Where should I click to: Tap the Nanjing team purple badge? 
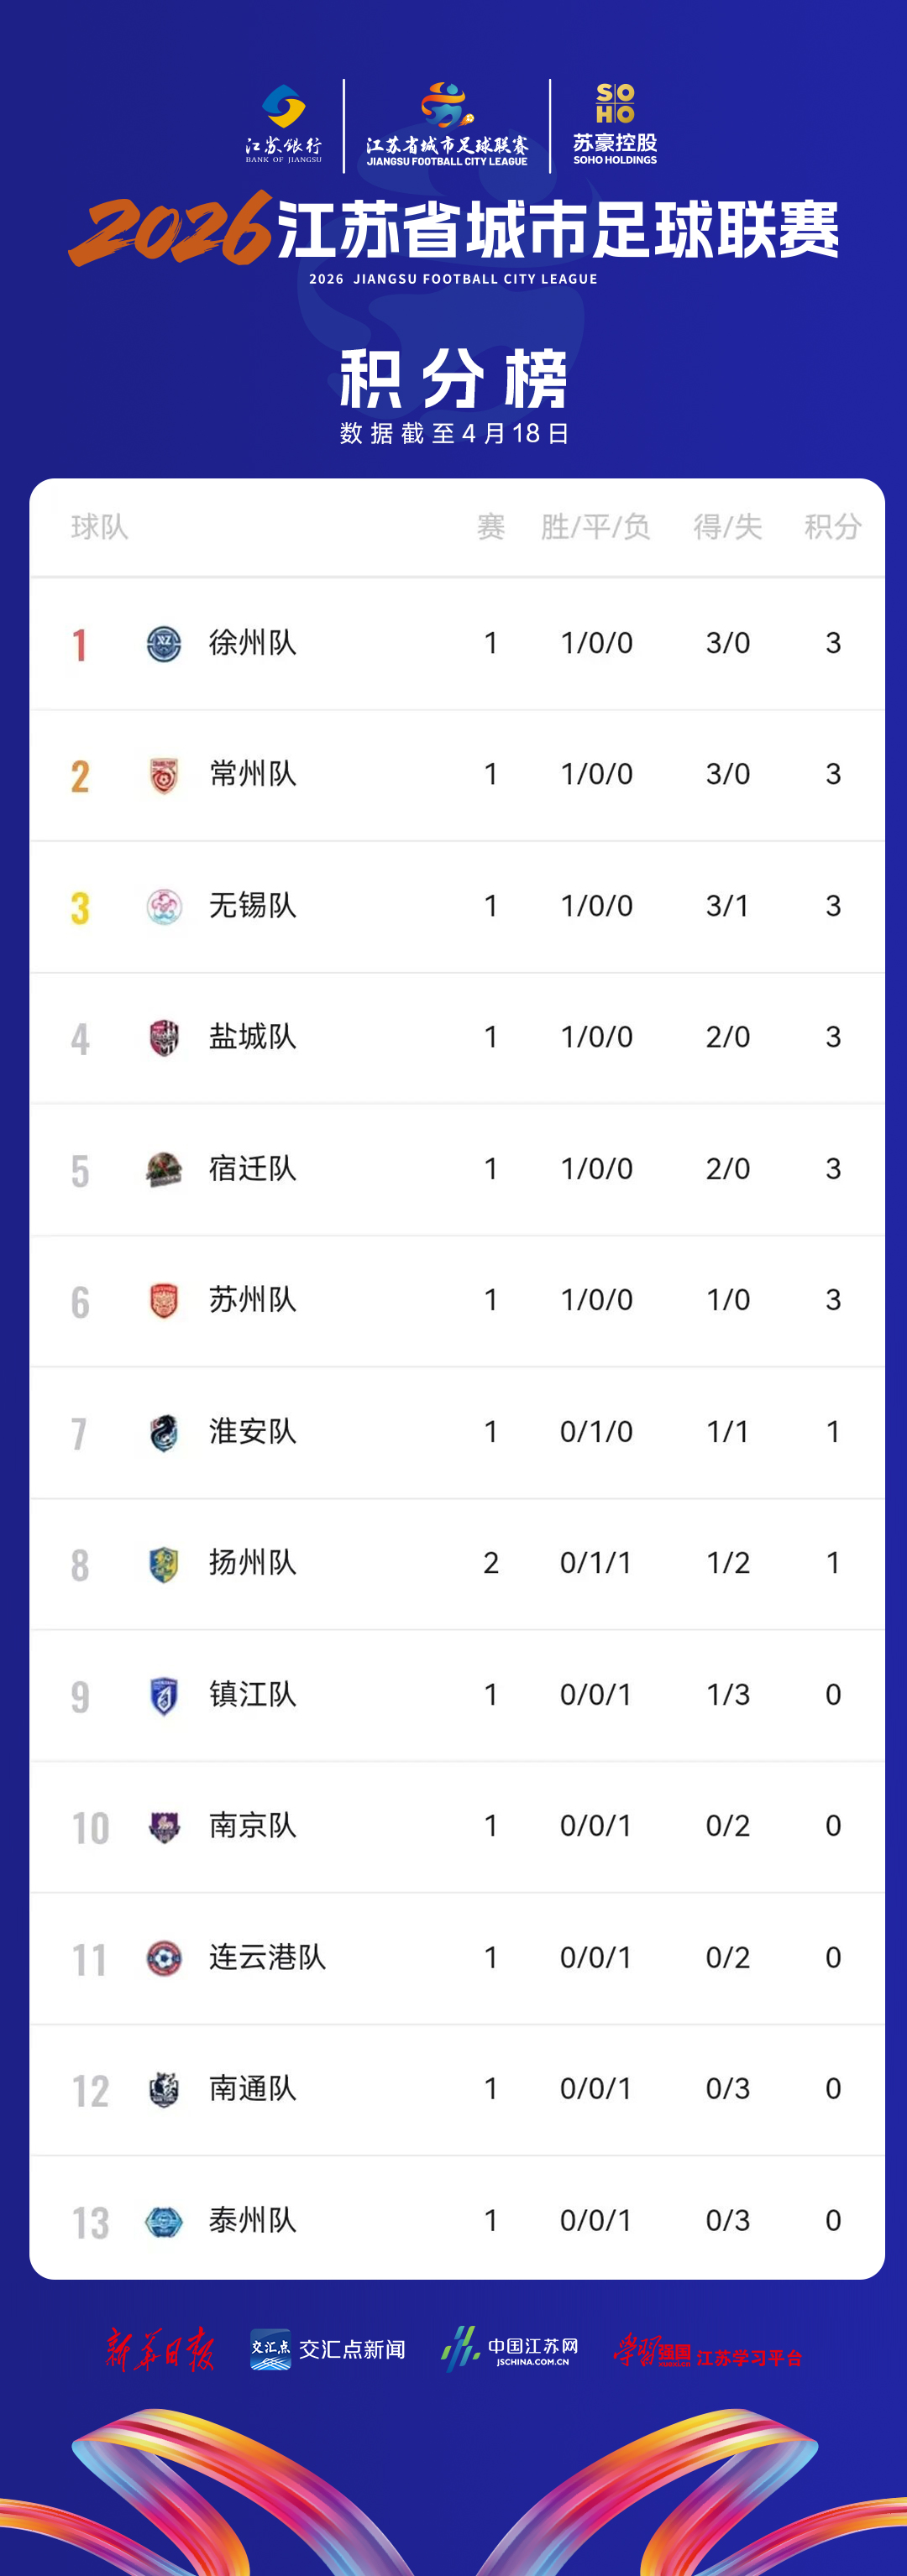coord(164,1827)
